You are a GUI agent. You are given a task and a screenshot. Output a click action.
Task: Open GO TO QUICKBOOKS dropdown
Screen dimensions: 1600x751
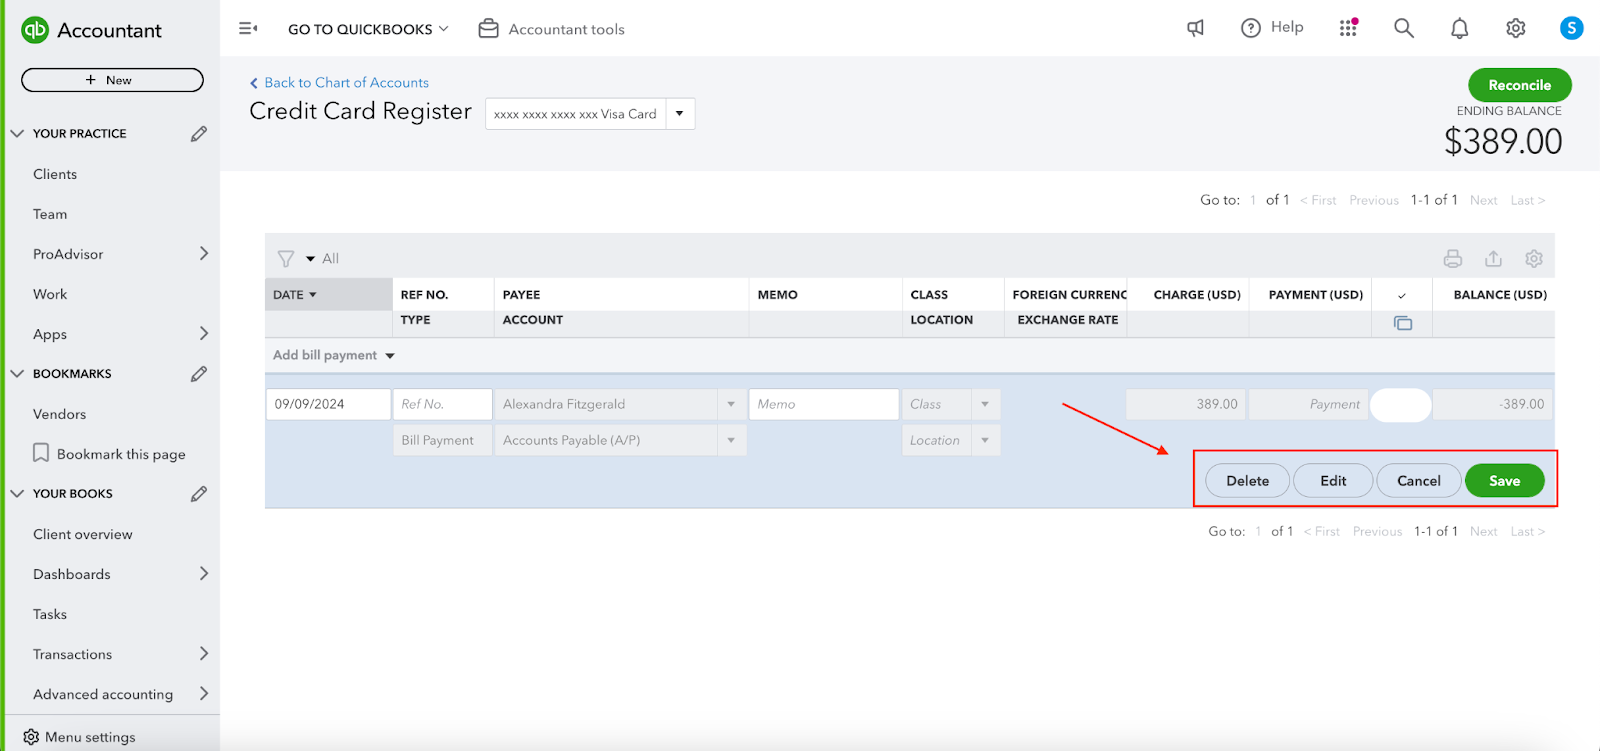(x=368, y=29)
